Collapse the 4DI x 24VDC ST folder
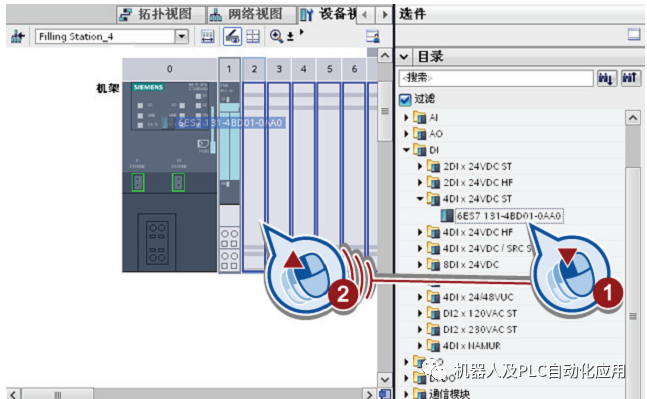This screenshot has width=647, height=399. click(420, 199)
